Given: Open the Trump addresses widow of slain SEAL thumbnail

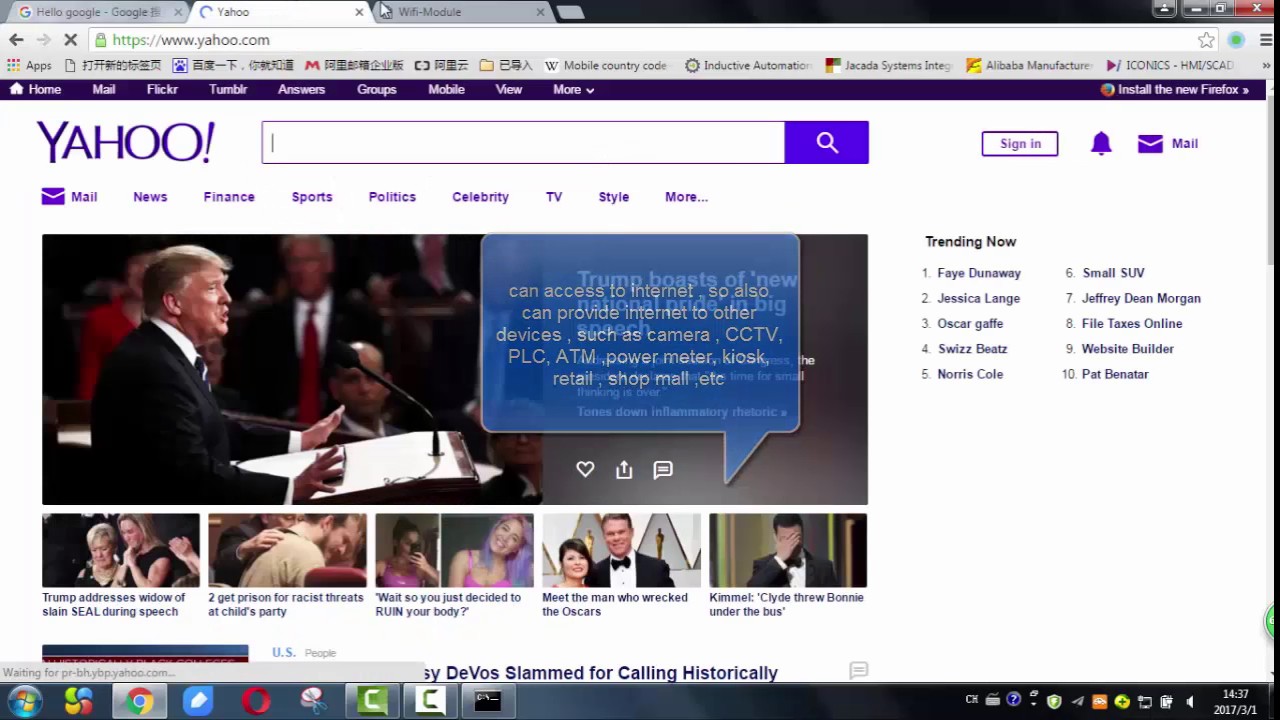Looking at the screenshot, I should pos(120,550).
